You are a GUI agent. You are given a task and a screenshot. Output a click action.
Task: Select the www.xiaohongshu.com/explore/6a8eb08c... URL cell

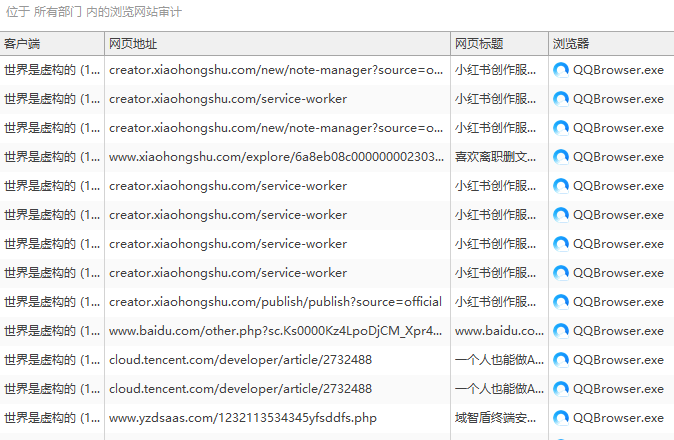point(276,157)
